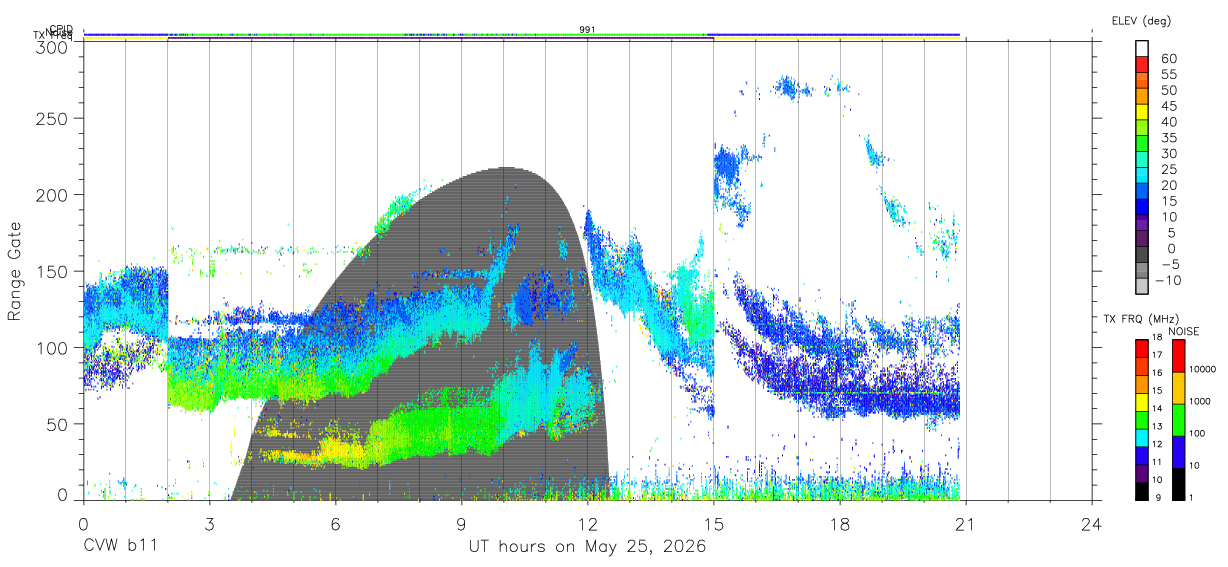
Task: Click x-axis tick label '24'
Action: pyautogui.click(x=1092, y=523)
